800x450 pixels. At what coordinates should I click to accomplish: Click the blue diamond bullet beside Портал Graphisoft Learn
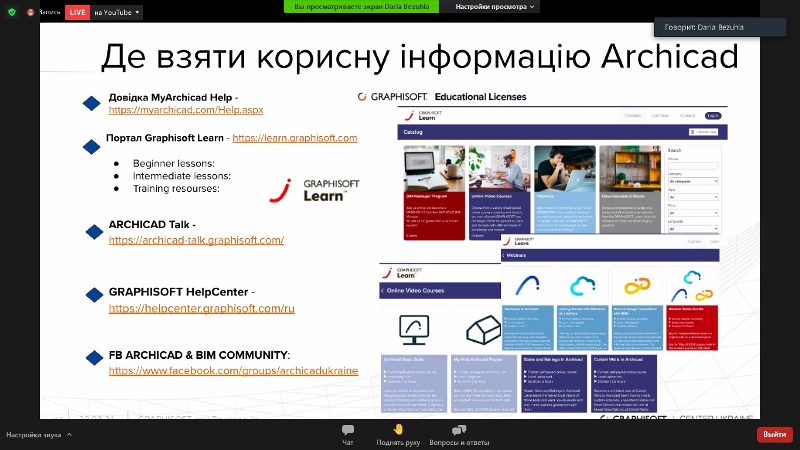click(92, 147)
